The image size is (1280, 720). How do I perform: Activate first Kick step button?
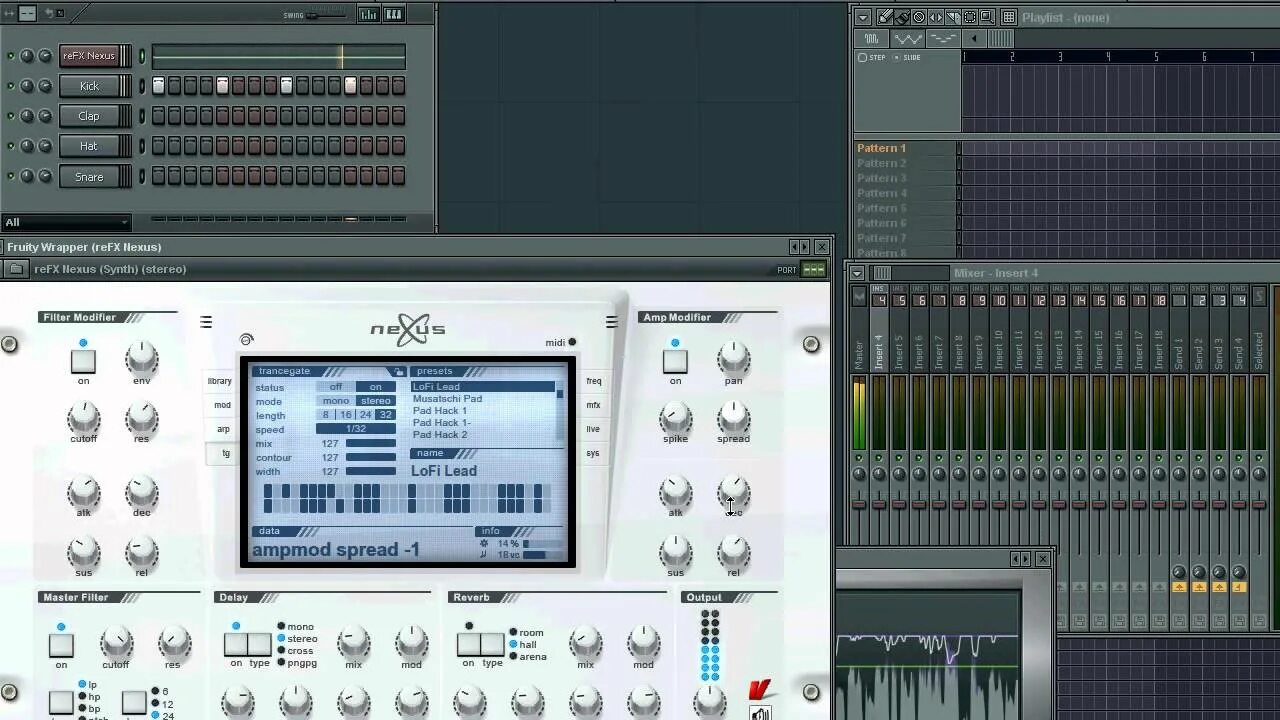[158, 86]
